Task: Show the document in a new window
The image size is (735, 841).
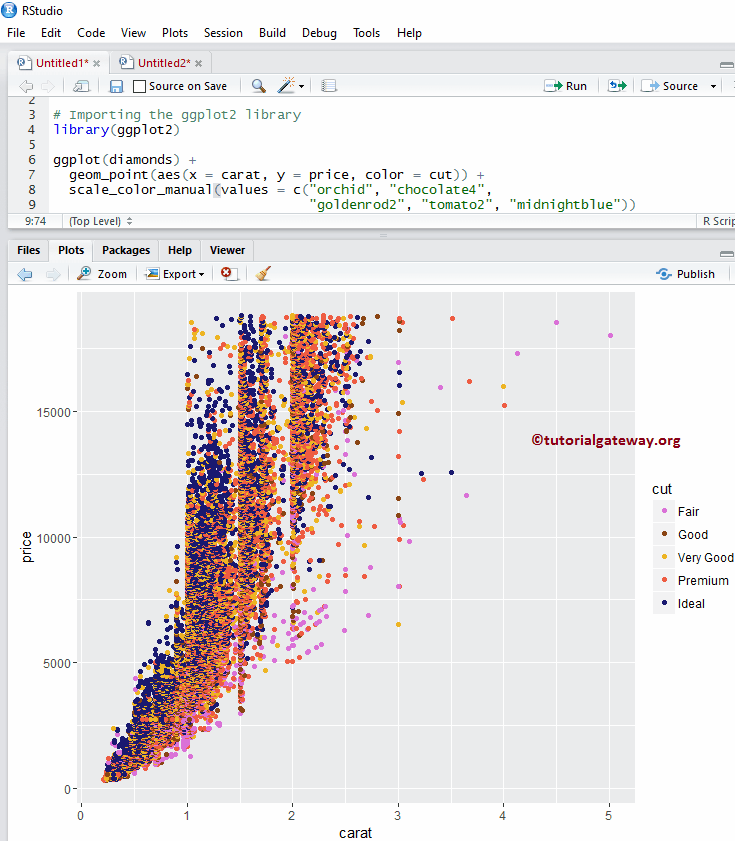Action: pos(82,86)
